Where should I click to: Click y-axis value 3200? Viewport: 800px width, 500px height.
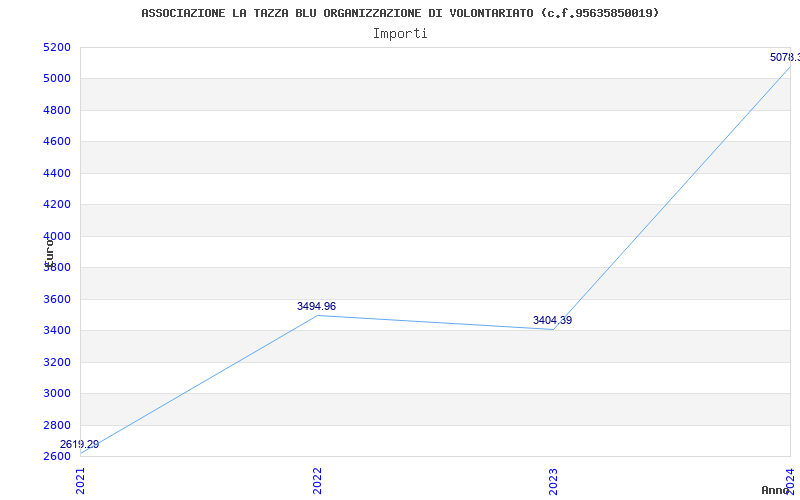tap(57, 362)
